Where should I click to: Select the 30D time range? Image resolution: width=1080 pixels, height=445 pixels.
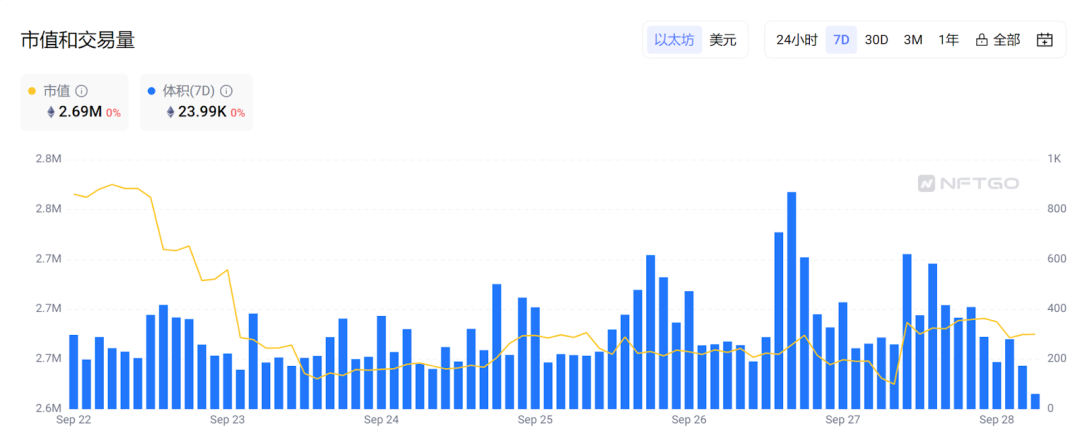tap(876, 40)
